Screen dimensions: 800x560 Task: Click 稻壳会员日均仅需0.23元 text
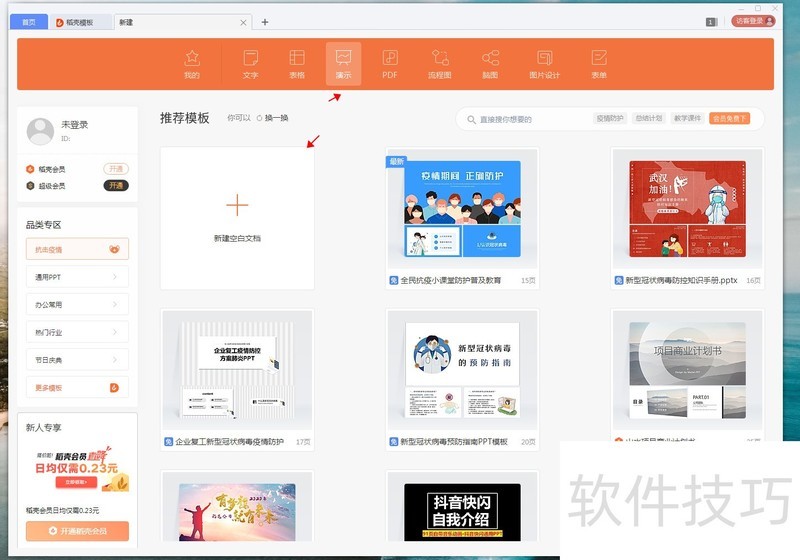click(x=62, y=510)
